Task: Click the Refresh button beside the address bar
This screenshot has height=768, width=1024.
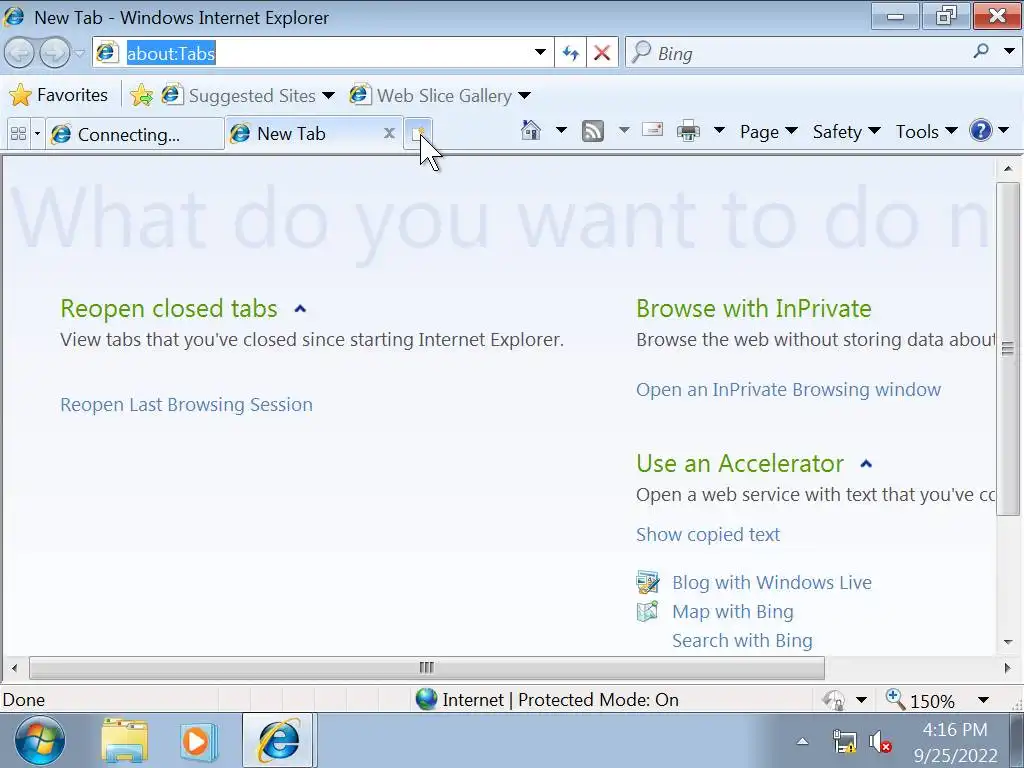Action: click(x=571, y=53)
